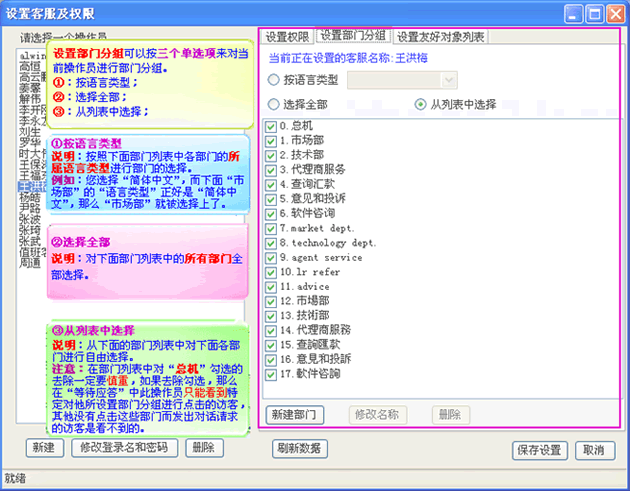Pick the 从列表中选择 radio option

(421, 104)
